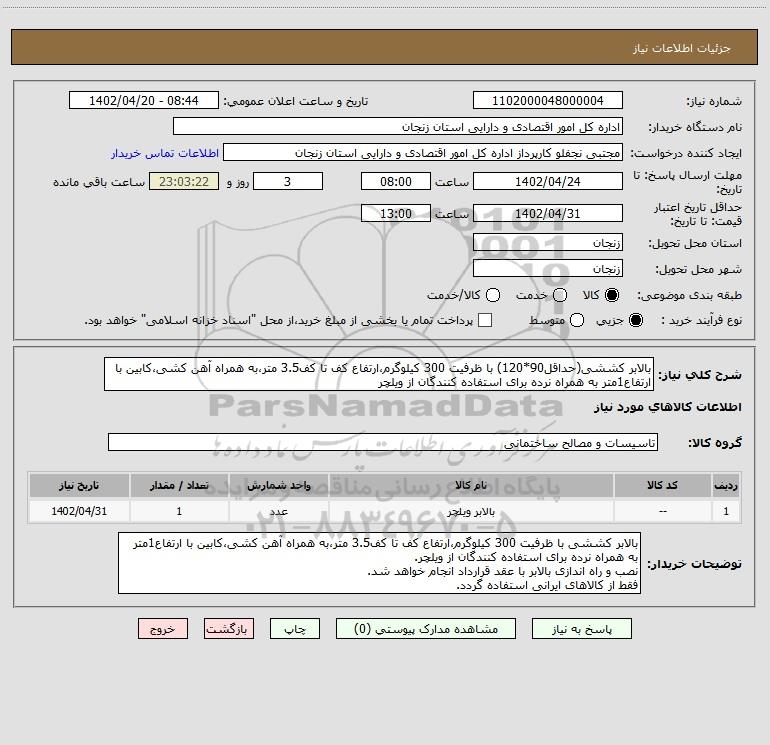Click the کد کالا column header
The image size is (770, 745).
pos(662,486)
